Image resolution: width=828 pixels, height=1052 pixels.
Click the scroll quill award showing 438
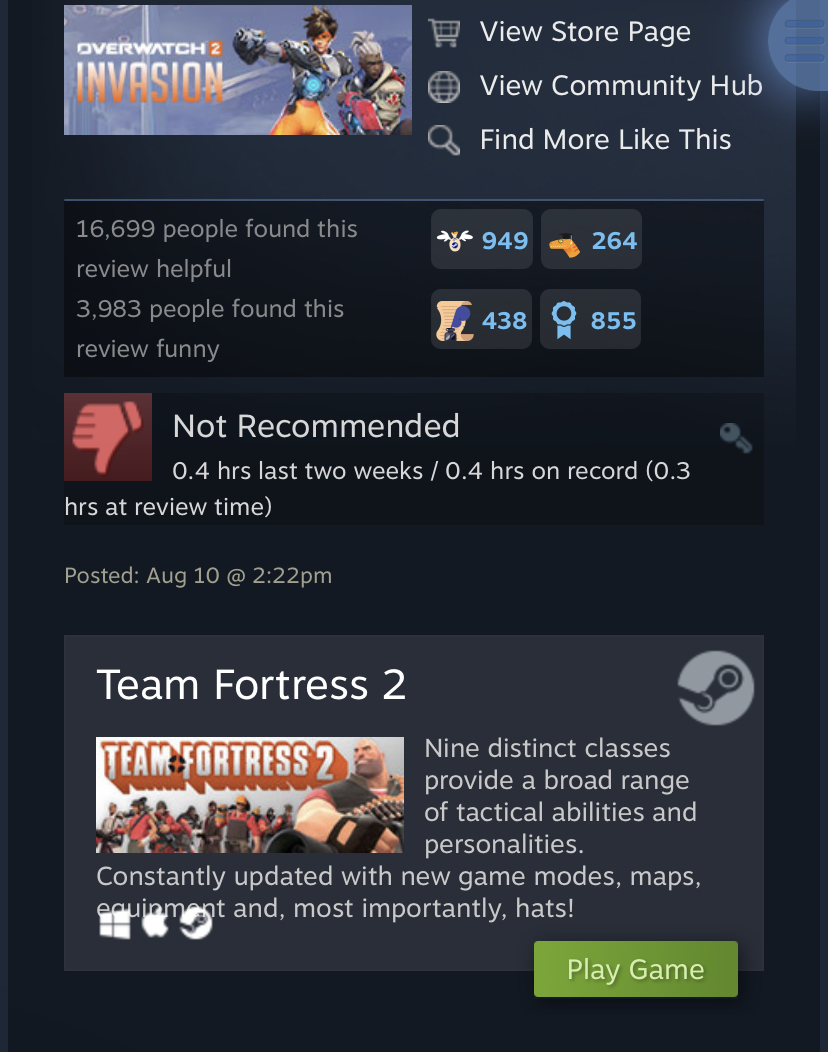[482, 319]
